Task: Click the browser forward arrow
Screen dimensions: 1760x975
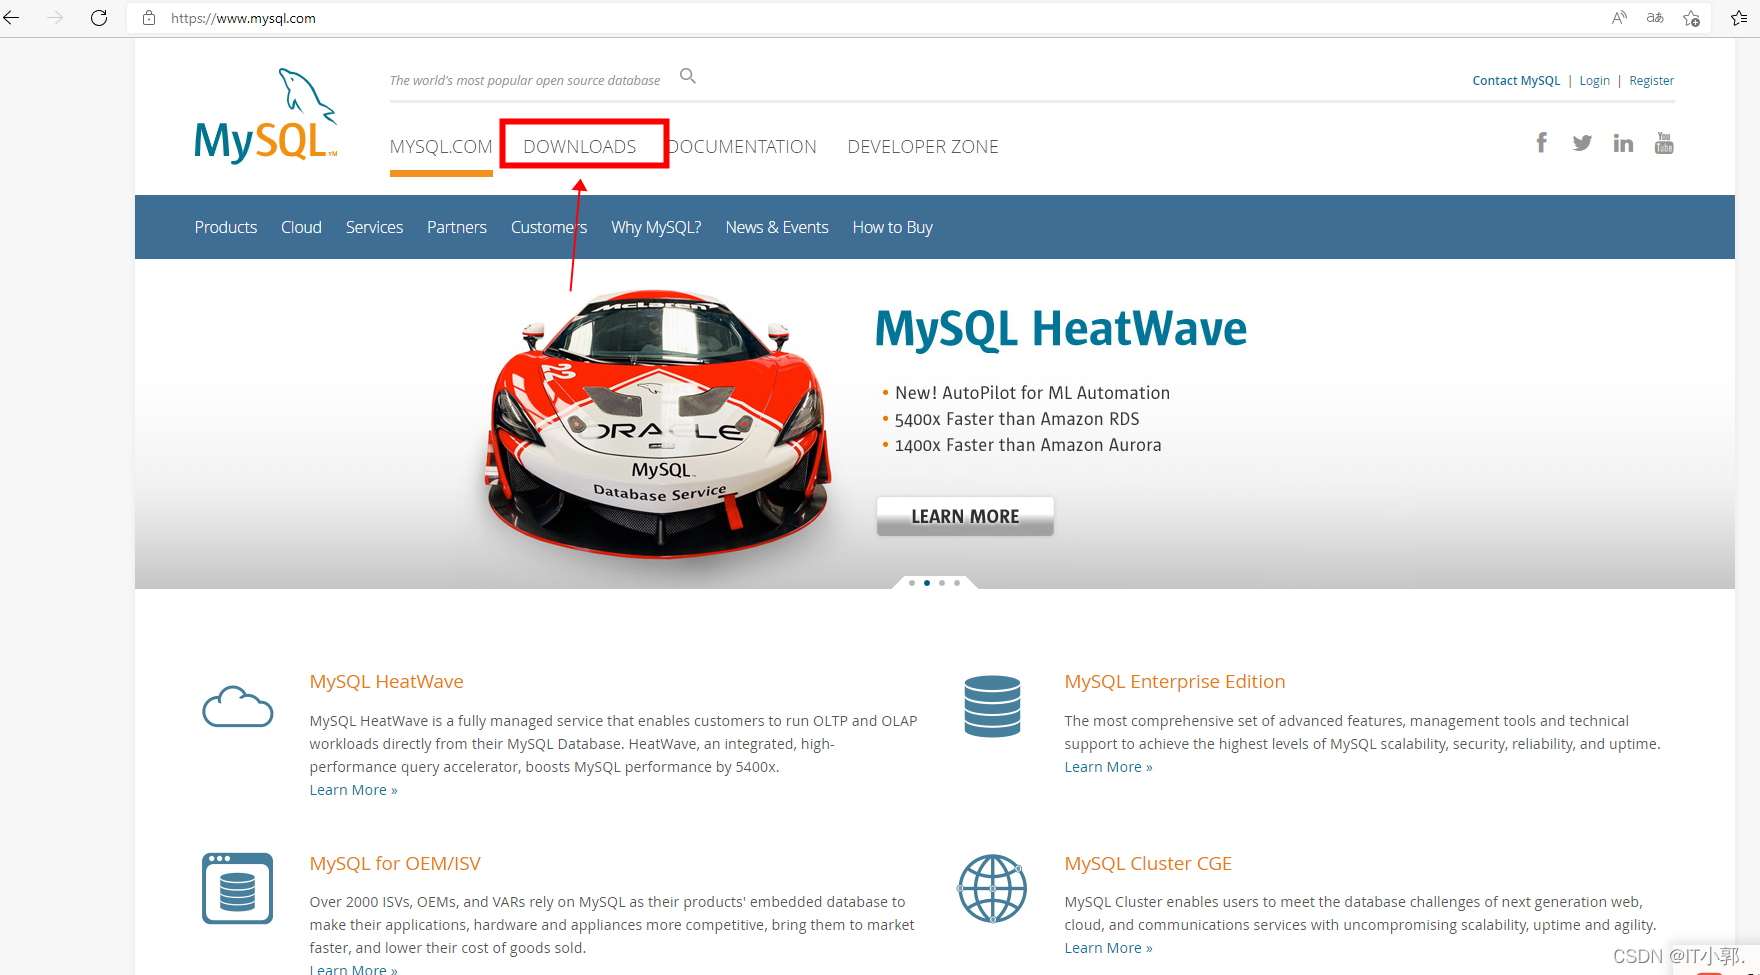Action: [x=55, y=18]
